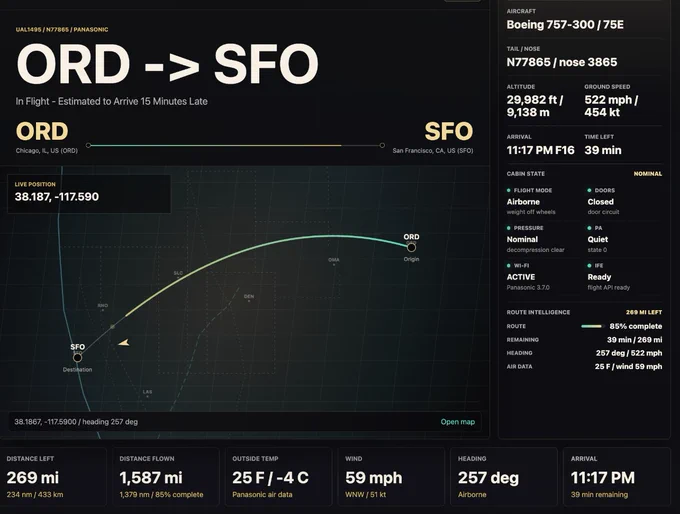Screen dimensions: 680x514
Task: Click the SLC waypoint on the map
Action: tap(178, 274)
